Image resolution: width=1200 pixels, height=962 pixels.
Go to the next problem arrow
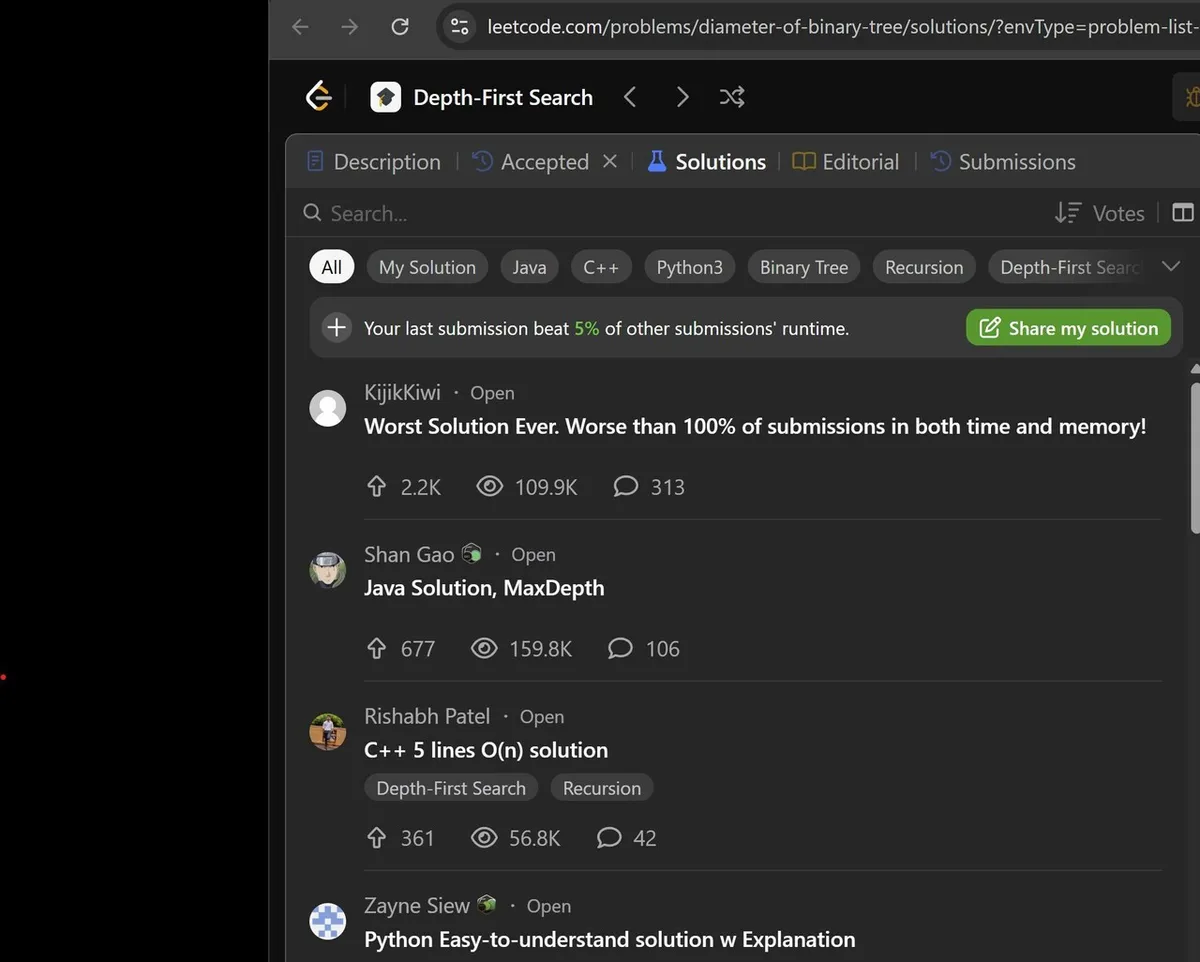(x=682, y=97)
